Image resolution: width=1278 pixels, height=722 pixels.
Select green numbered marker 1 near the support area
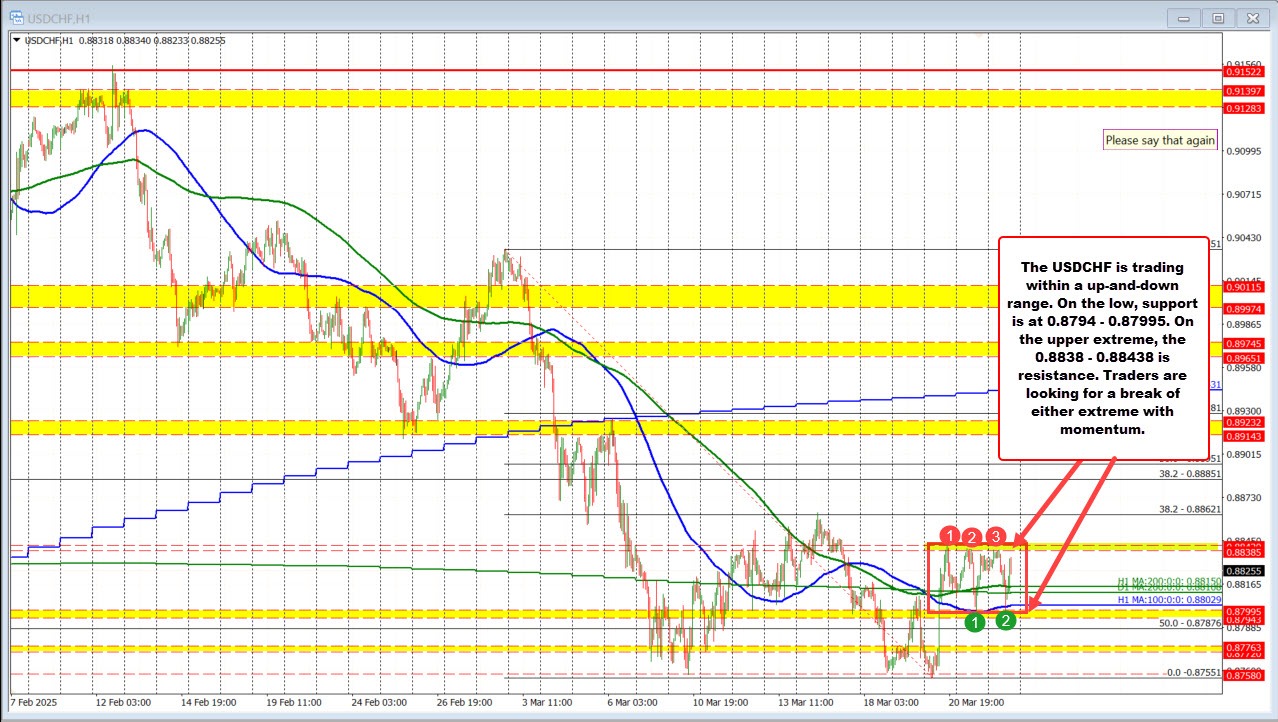(975, 622)
